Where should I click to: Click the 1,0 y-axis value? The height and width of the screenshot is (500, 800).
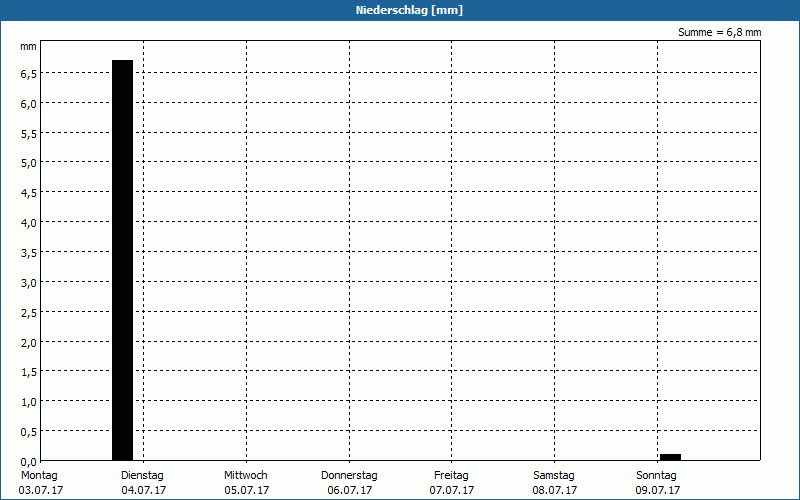tap(29, 402)
